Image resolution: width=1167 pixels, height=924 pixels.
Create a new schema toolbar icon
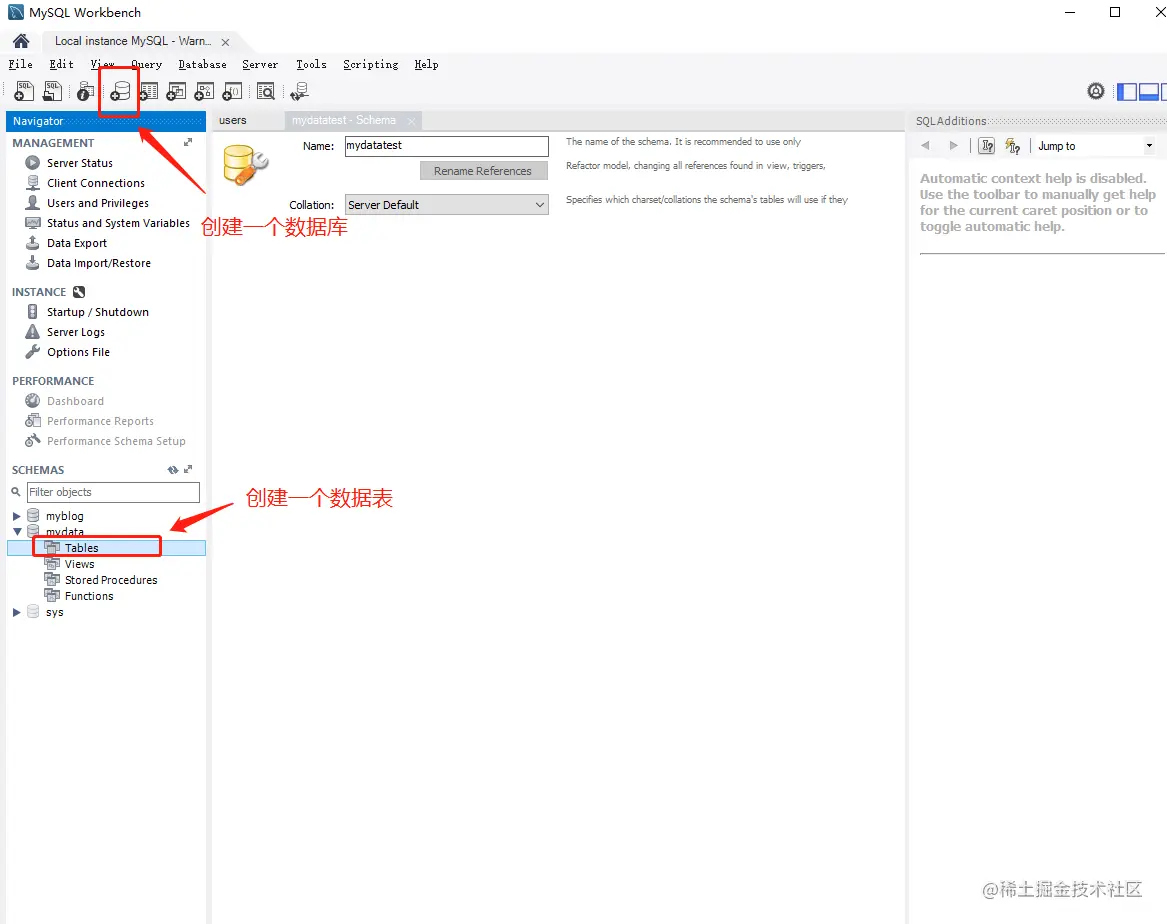click(120, 92)
